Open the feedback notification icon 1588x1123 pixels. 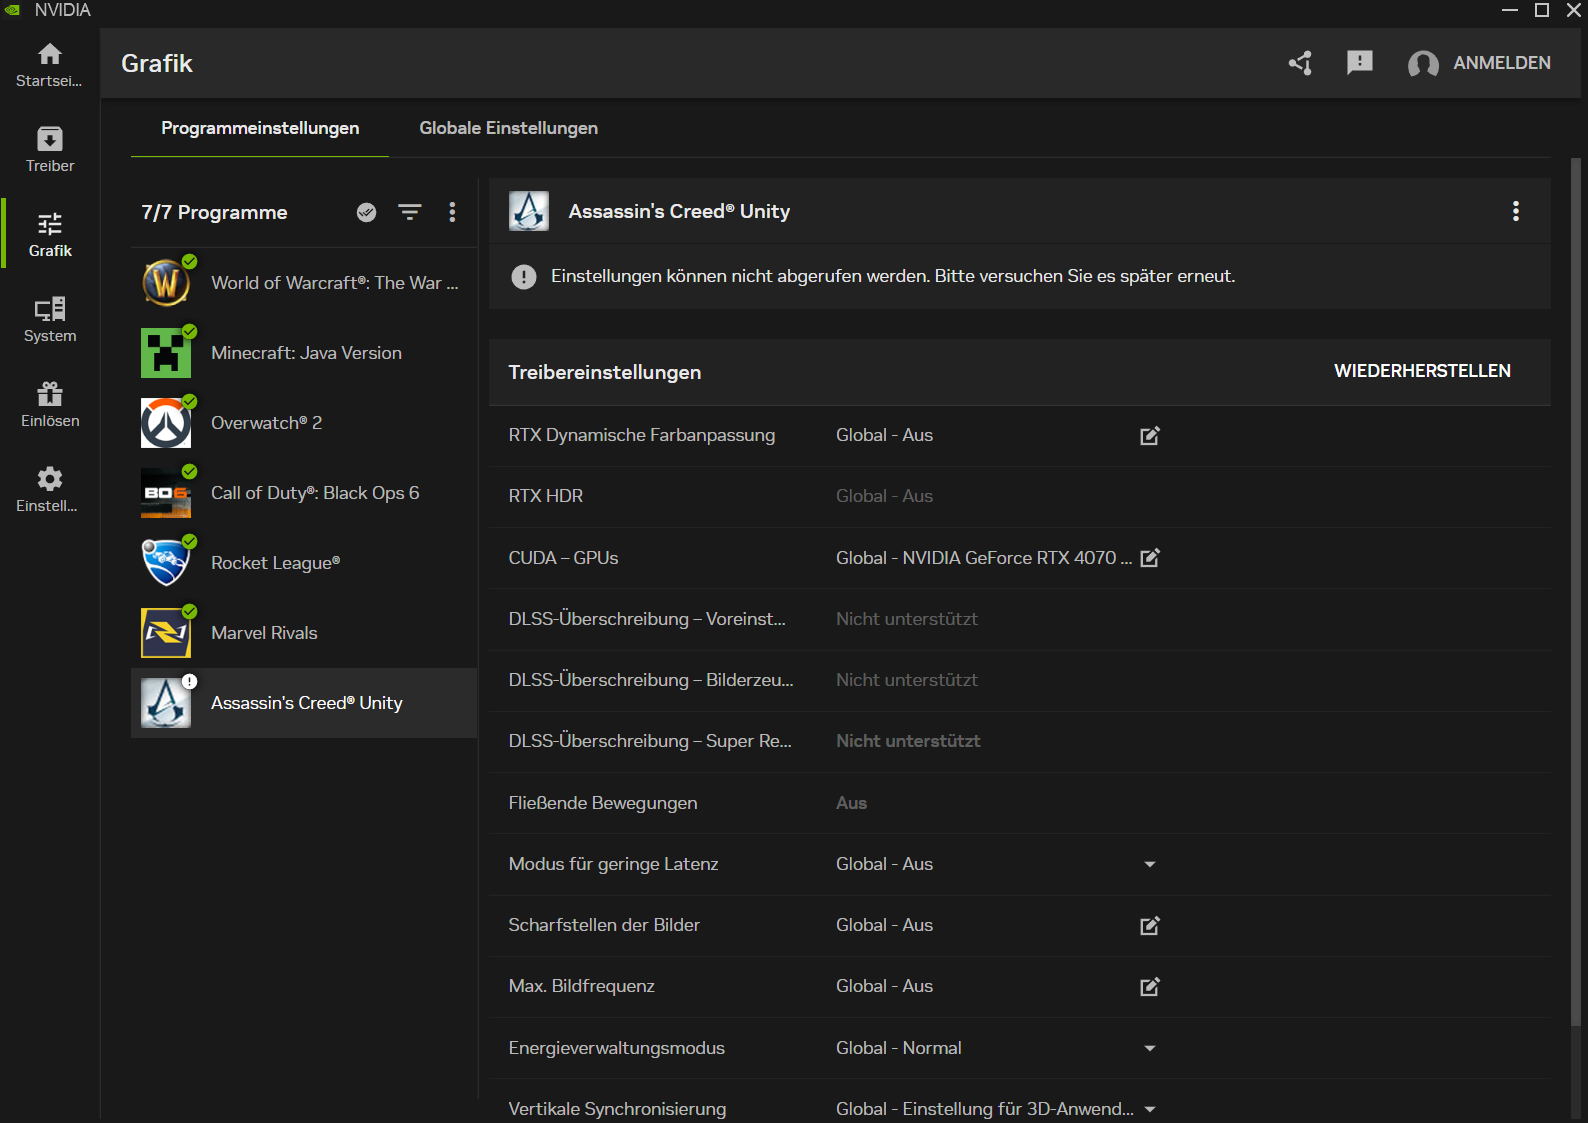click(x=1360, y=63)
